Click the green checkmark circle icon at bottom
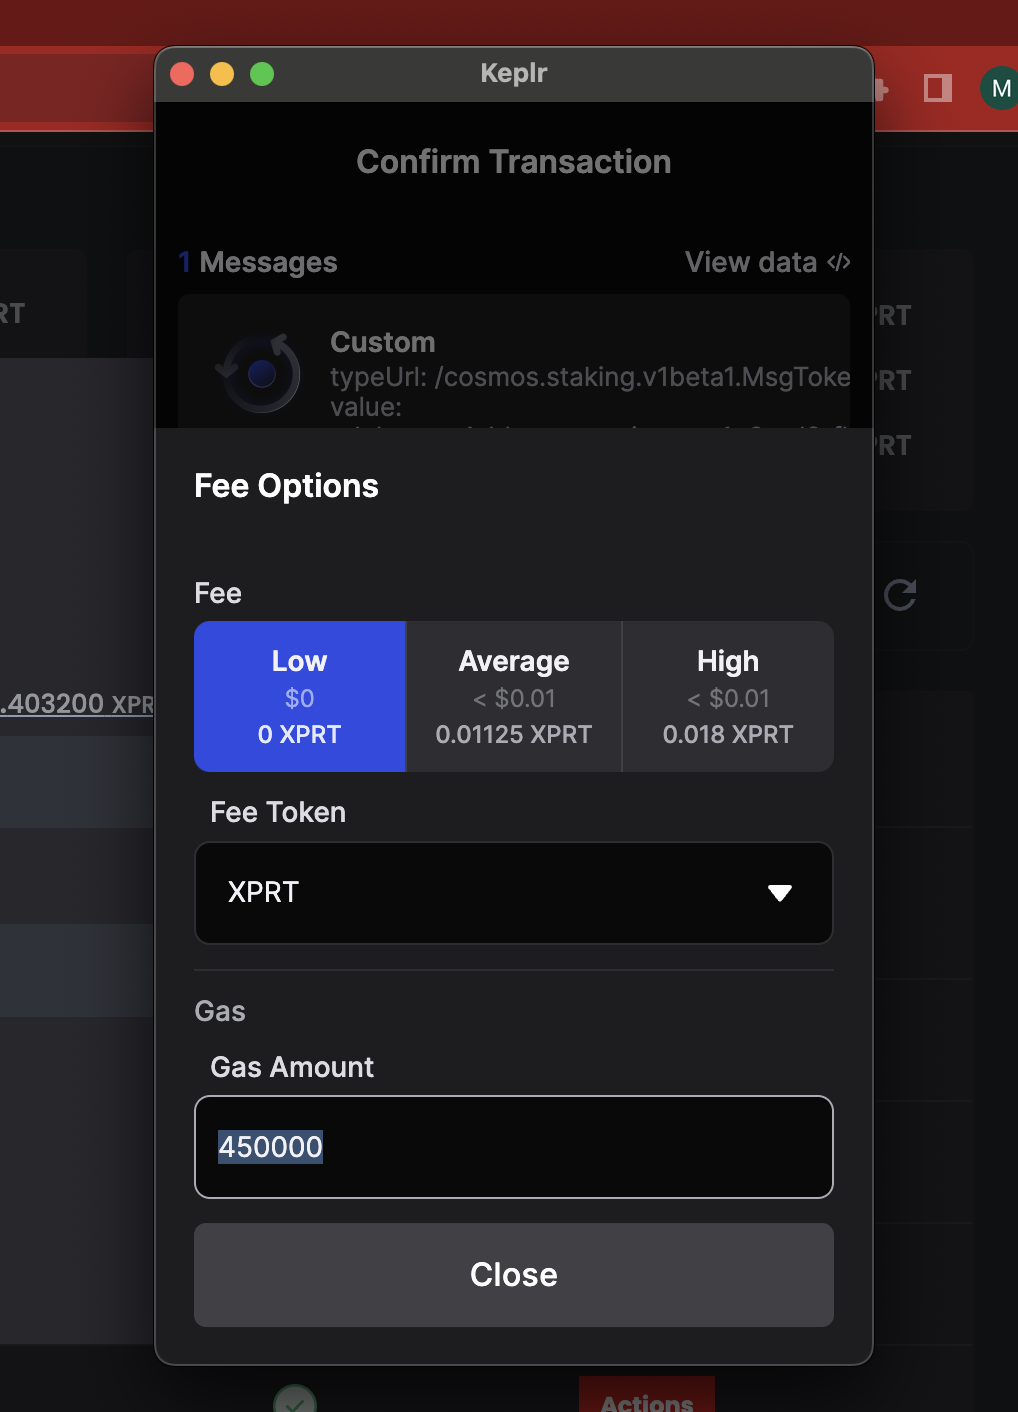Screen dimensions: 1018x1412 tap(295, 1402)
